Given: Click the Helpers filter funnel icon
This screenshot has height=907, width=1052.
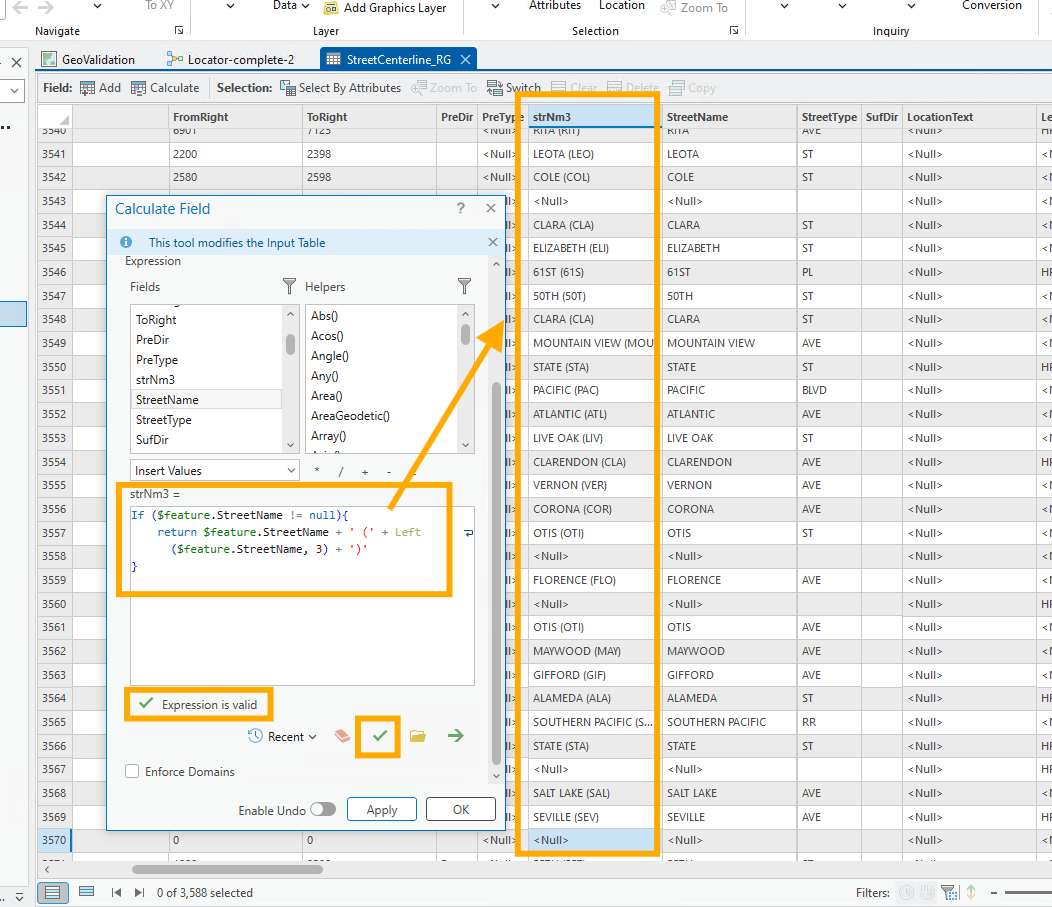Looking at the screenshot, I should pos(464,287).
